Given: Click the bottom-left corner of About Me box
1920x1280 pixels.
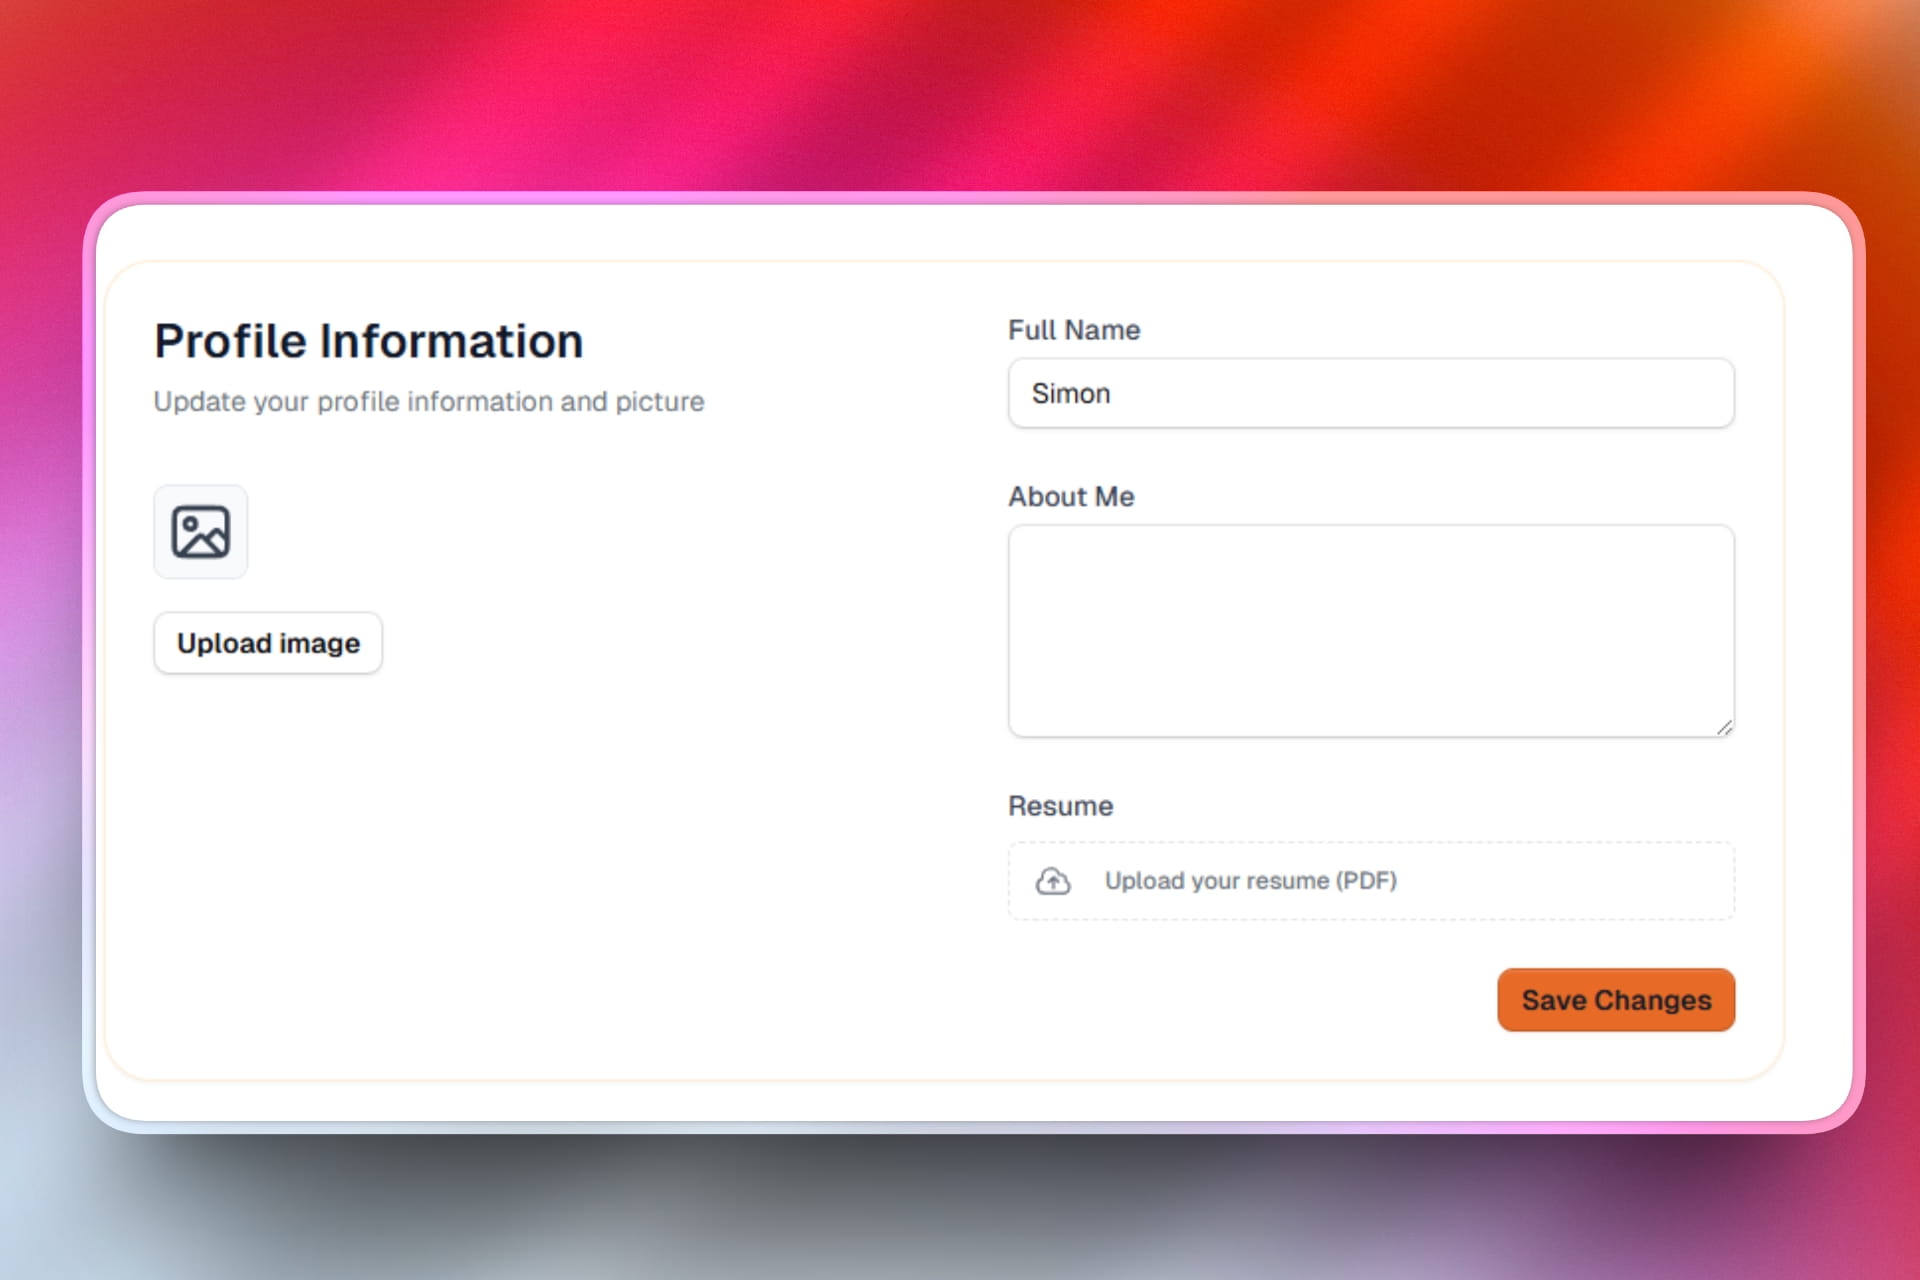Looking at the screenshot, I should click(1025, 722).
